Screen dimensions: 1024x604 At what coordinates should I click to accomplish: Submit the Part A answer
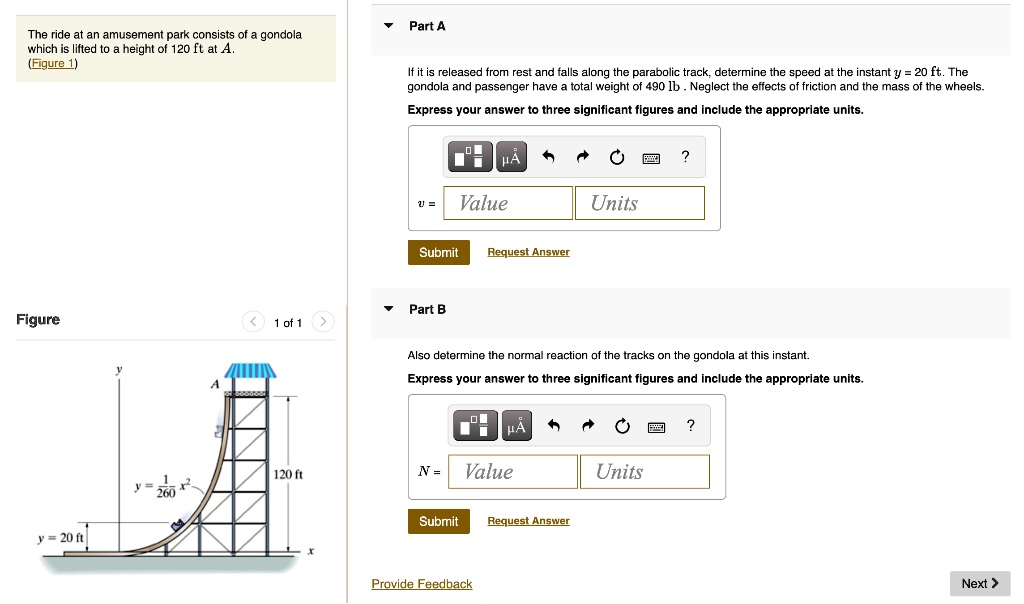tap(438, 252)
